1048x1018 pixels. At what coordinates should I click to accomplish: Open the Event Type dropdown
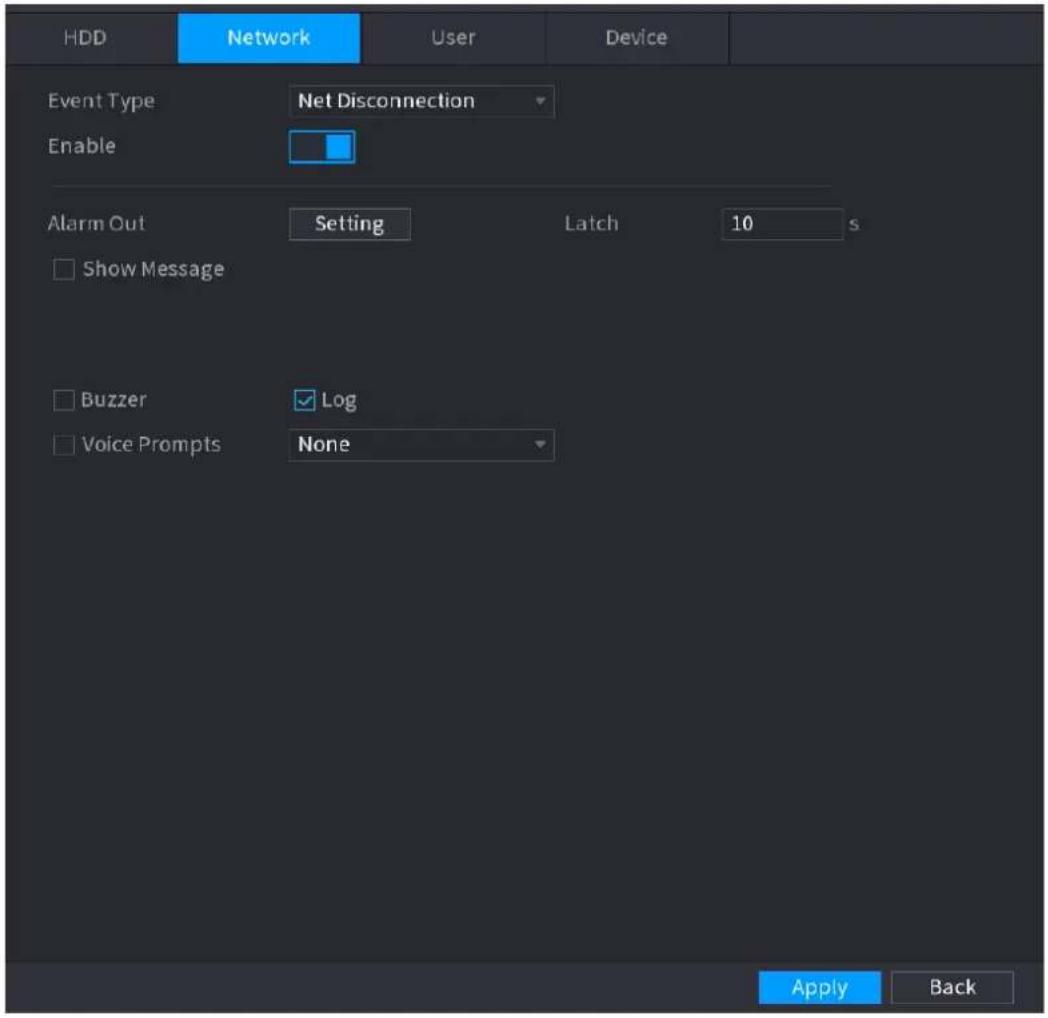pos(421,101)
